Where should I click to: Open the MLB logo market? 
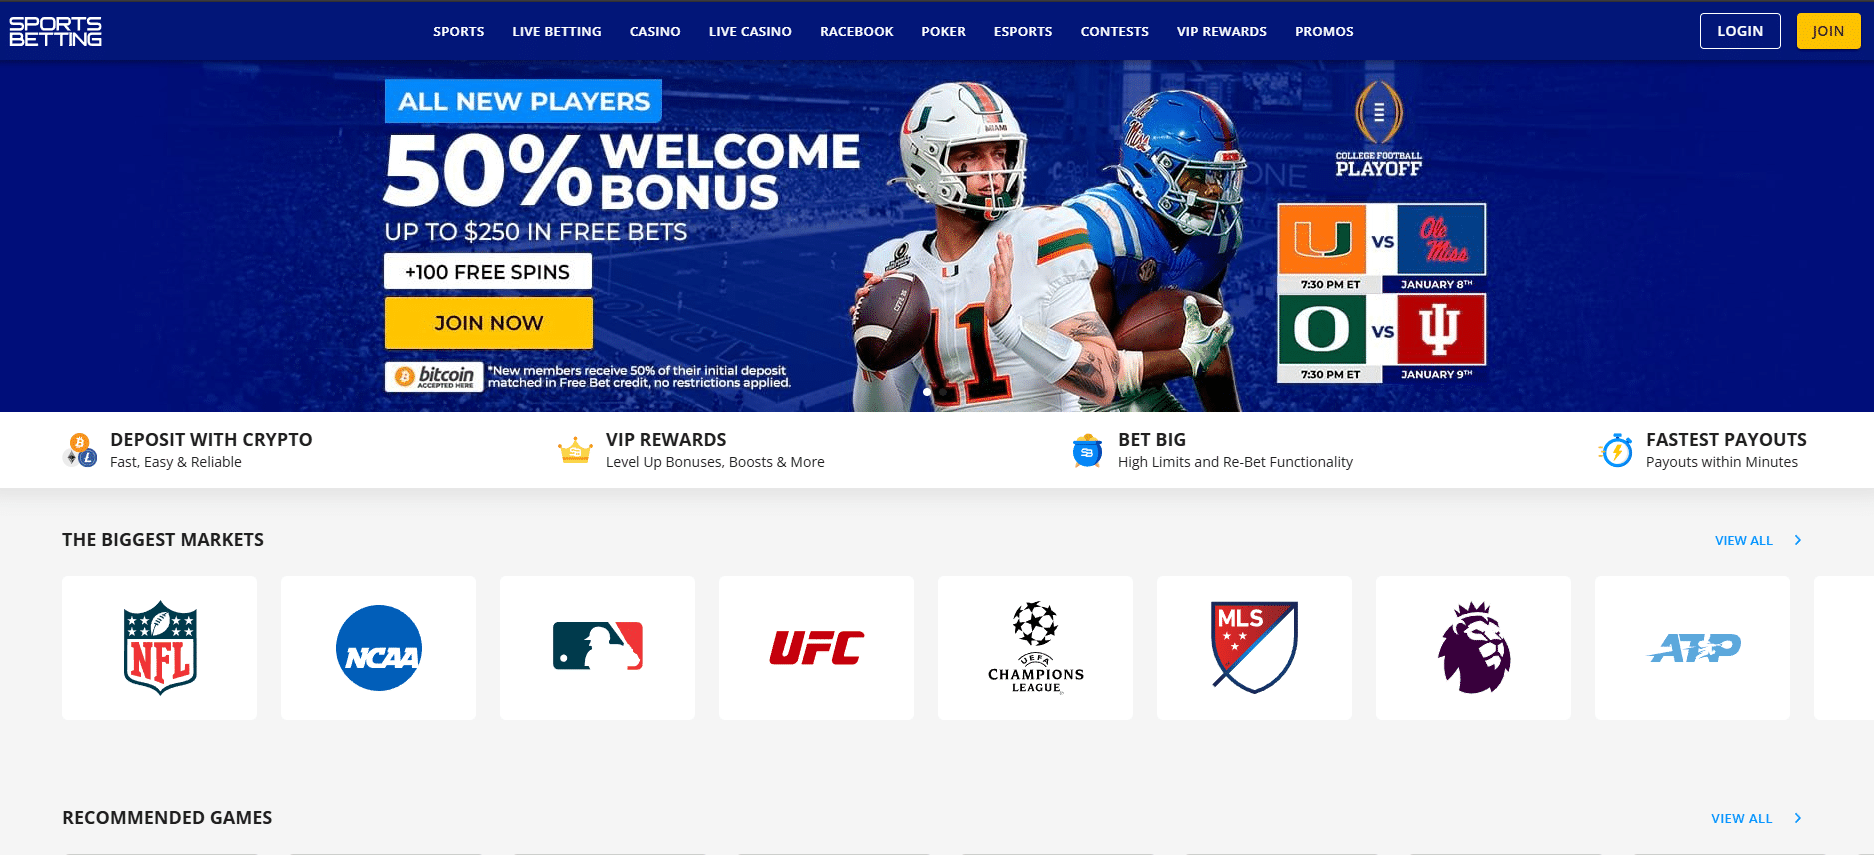pos(597,647)
